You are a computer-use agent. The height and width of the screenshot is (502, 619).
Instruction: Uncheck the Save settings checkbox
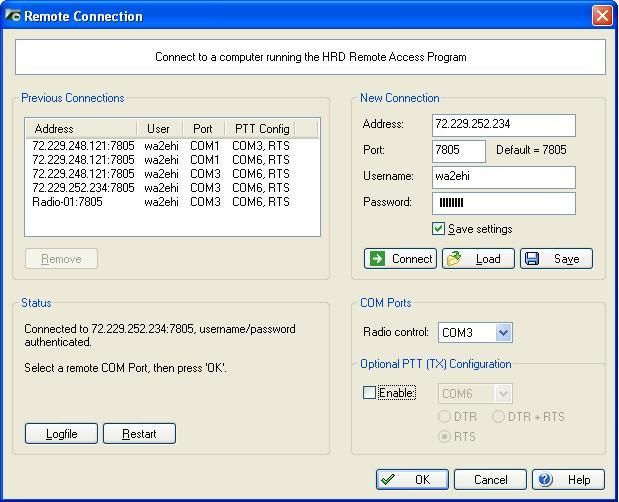[438, 229]
